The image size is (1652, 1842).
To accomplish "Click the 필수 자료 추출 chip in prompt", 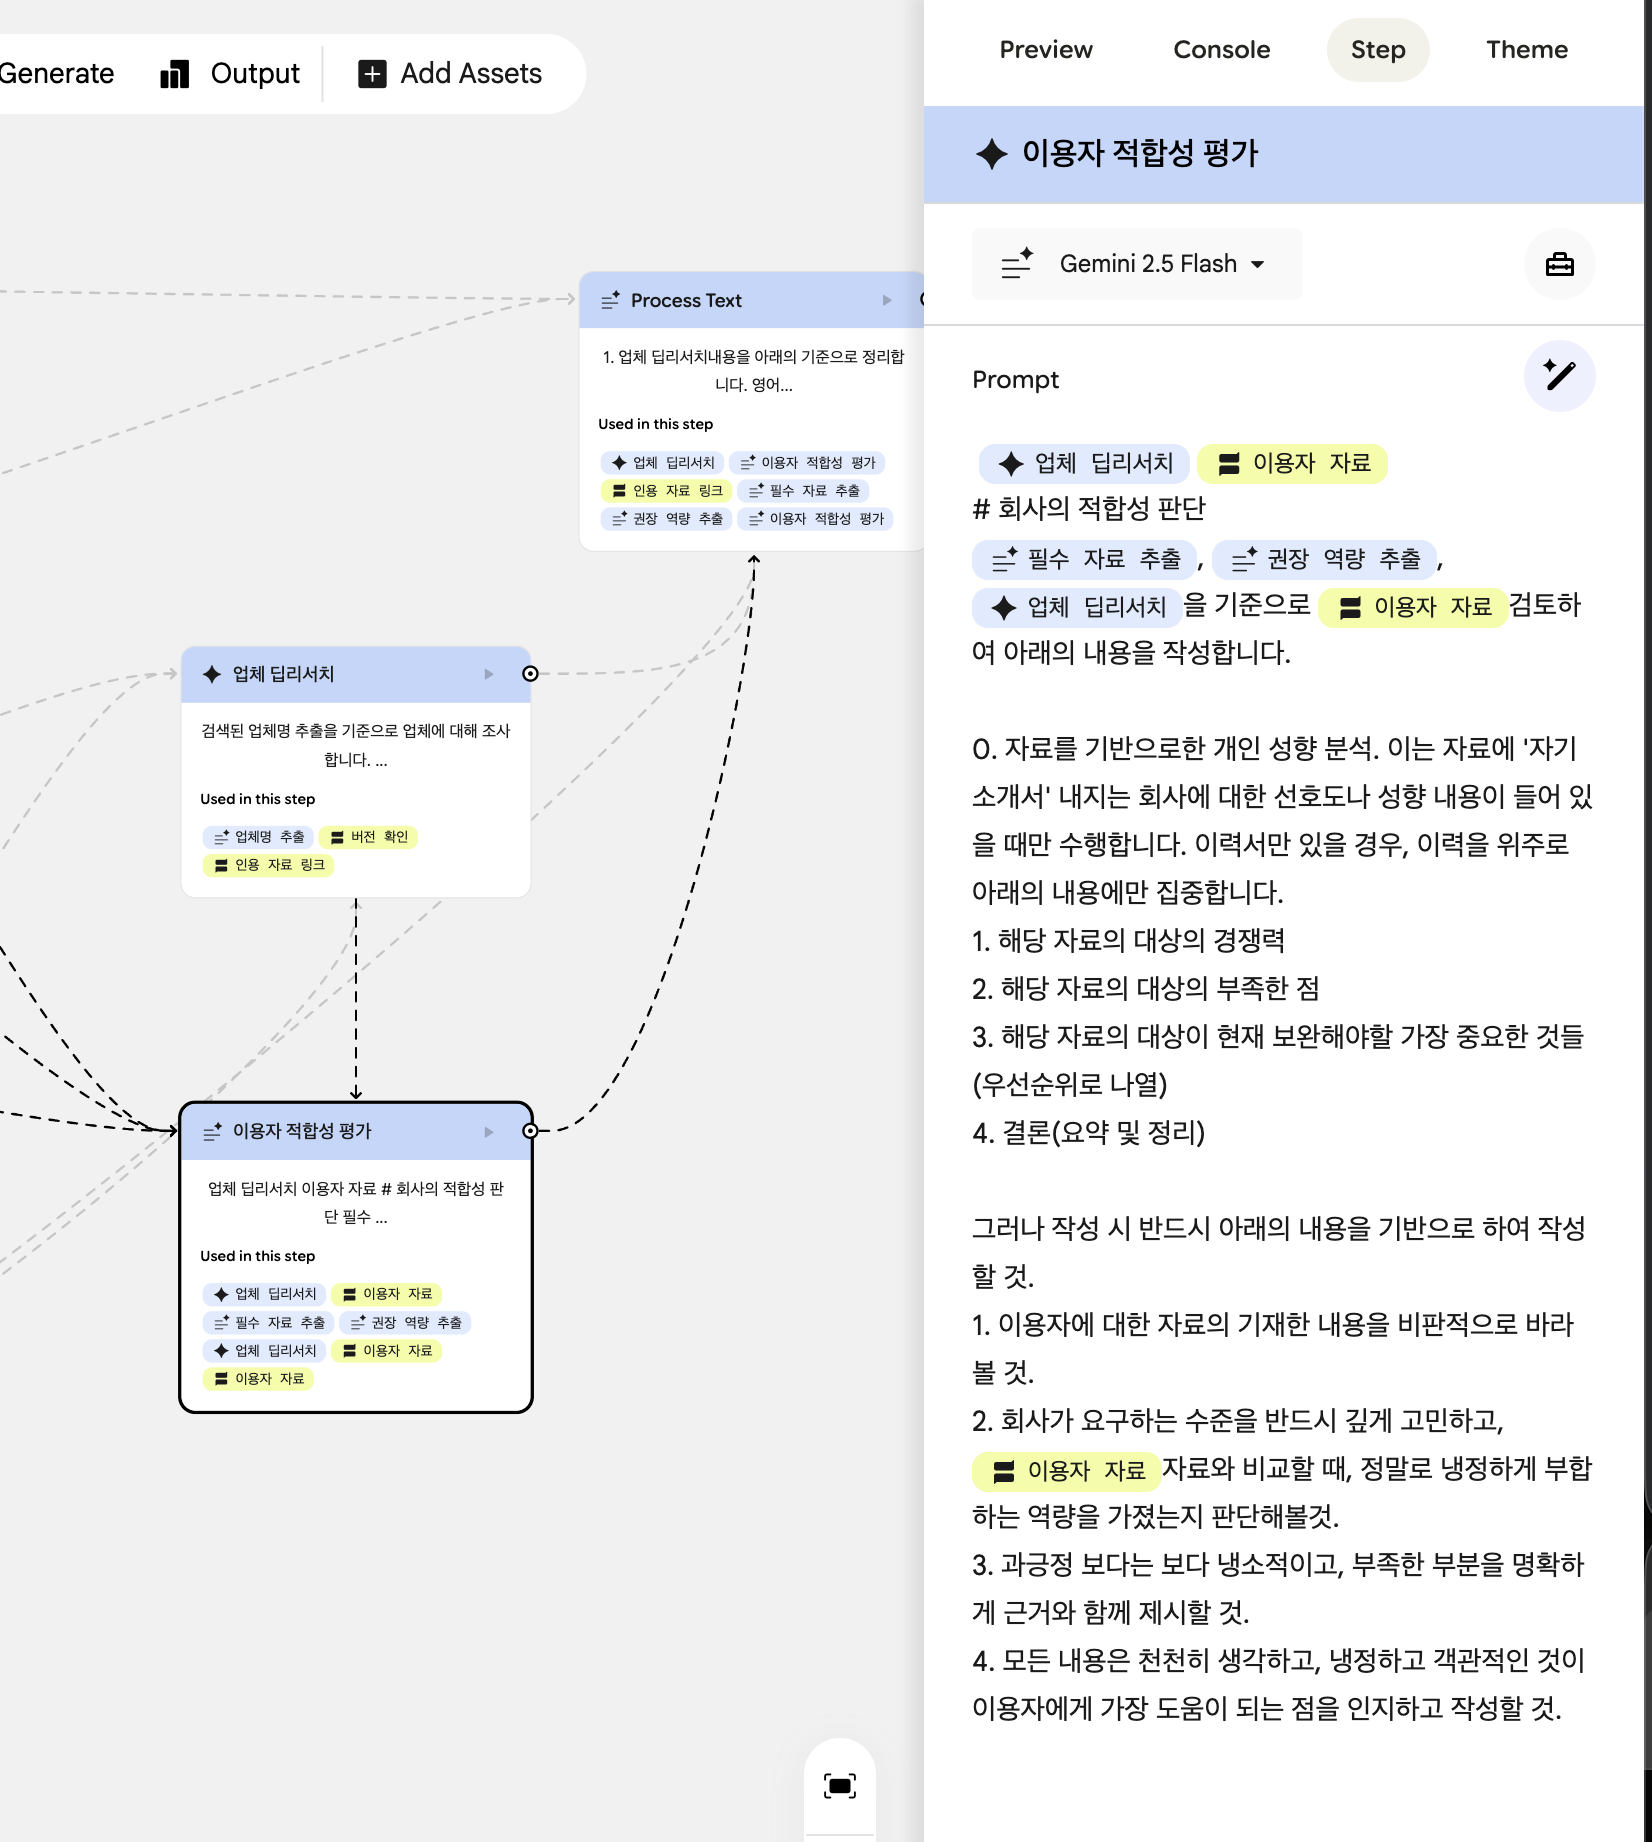I will tap(1086, 559).
